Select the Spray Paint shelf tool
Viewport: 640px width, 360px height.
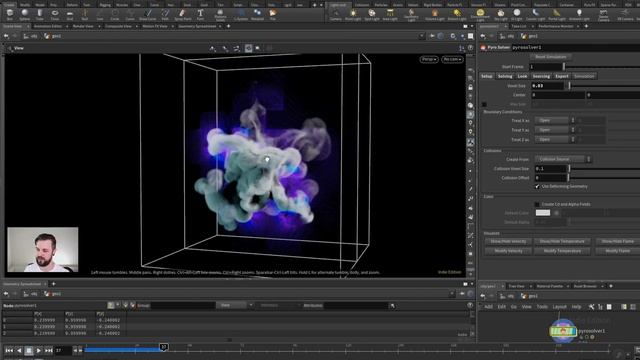click(182, 15)
